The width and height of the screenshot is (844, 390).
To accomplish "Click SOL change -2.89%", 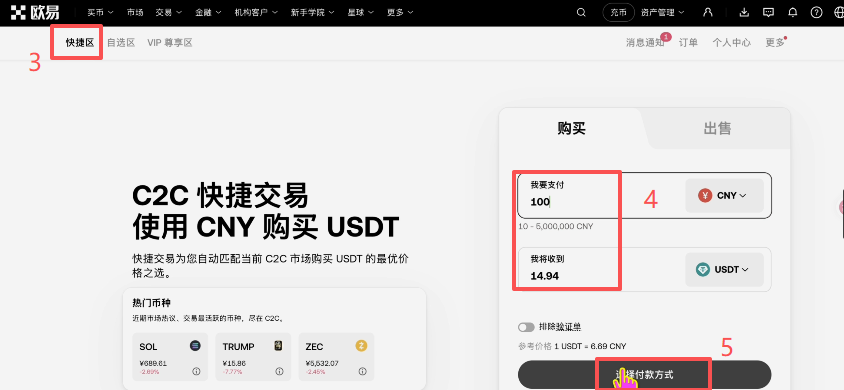I will click(149, 372).
